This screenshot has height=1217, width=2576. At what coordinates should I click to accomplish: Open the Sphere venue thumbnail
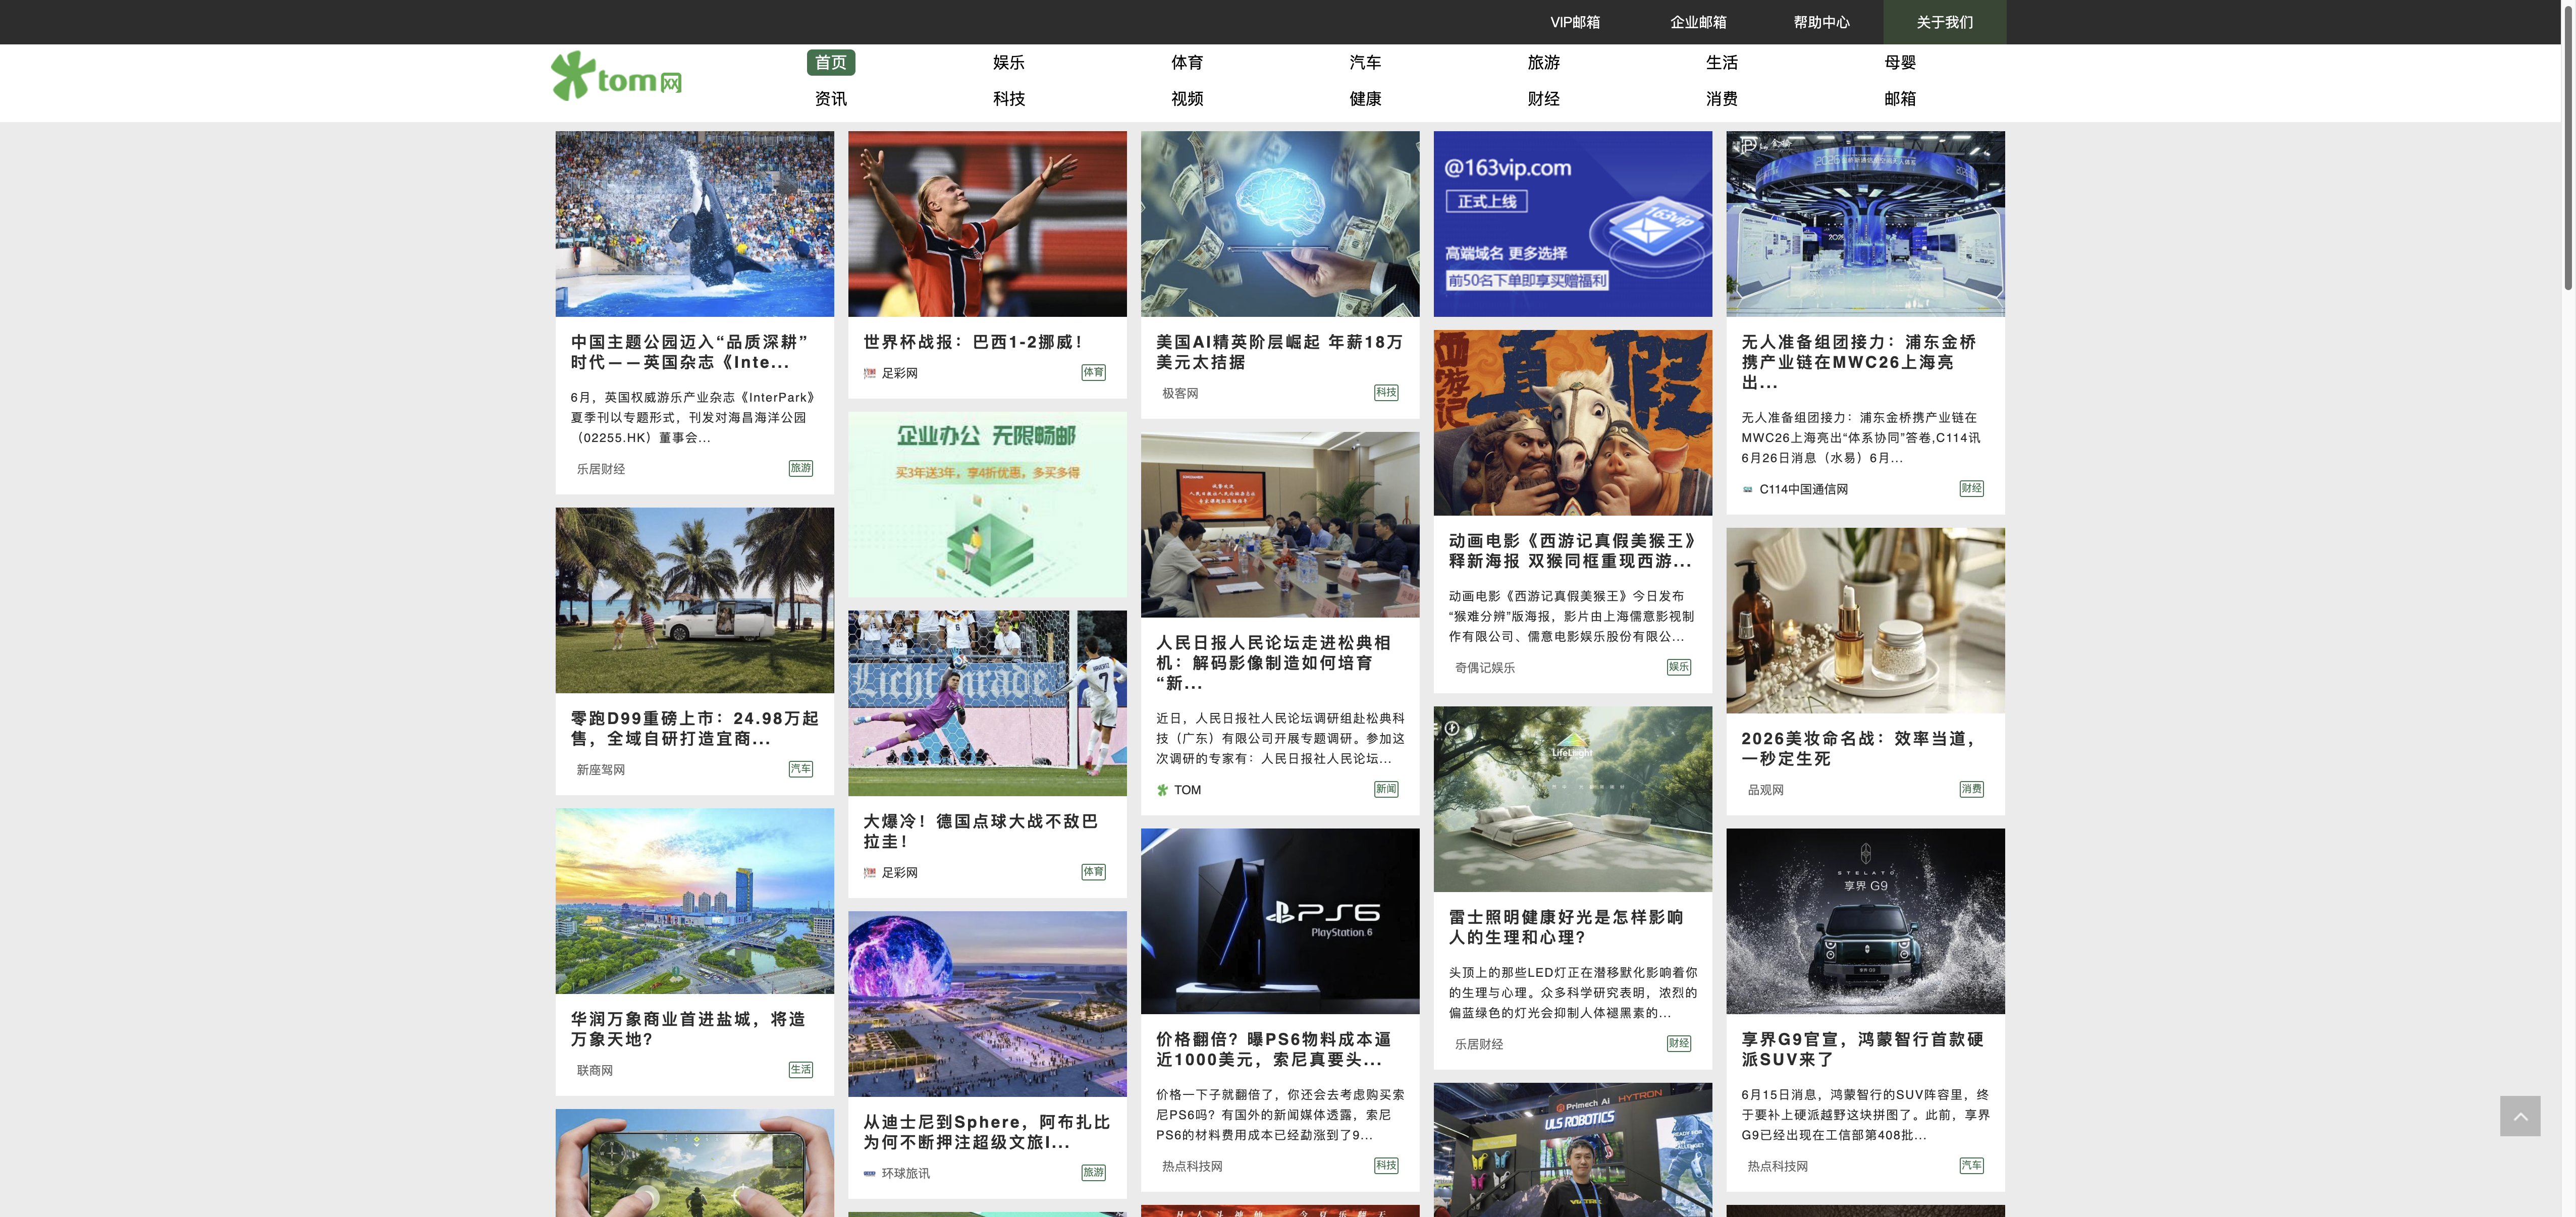[987, 1004]
